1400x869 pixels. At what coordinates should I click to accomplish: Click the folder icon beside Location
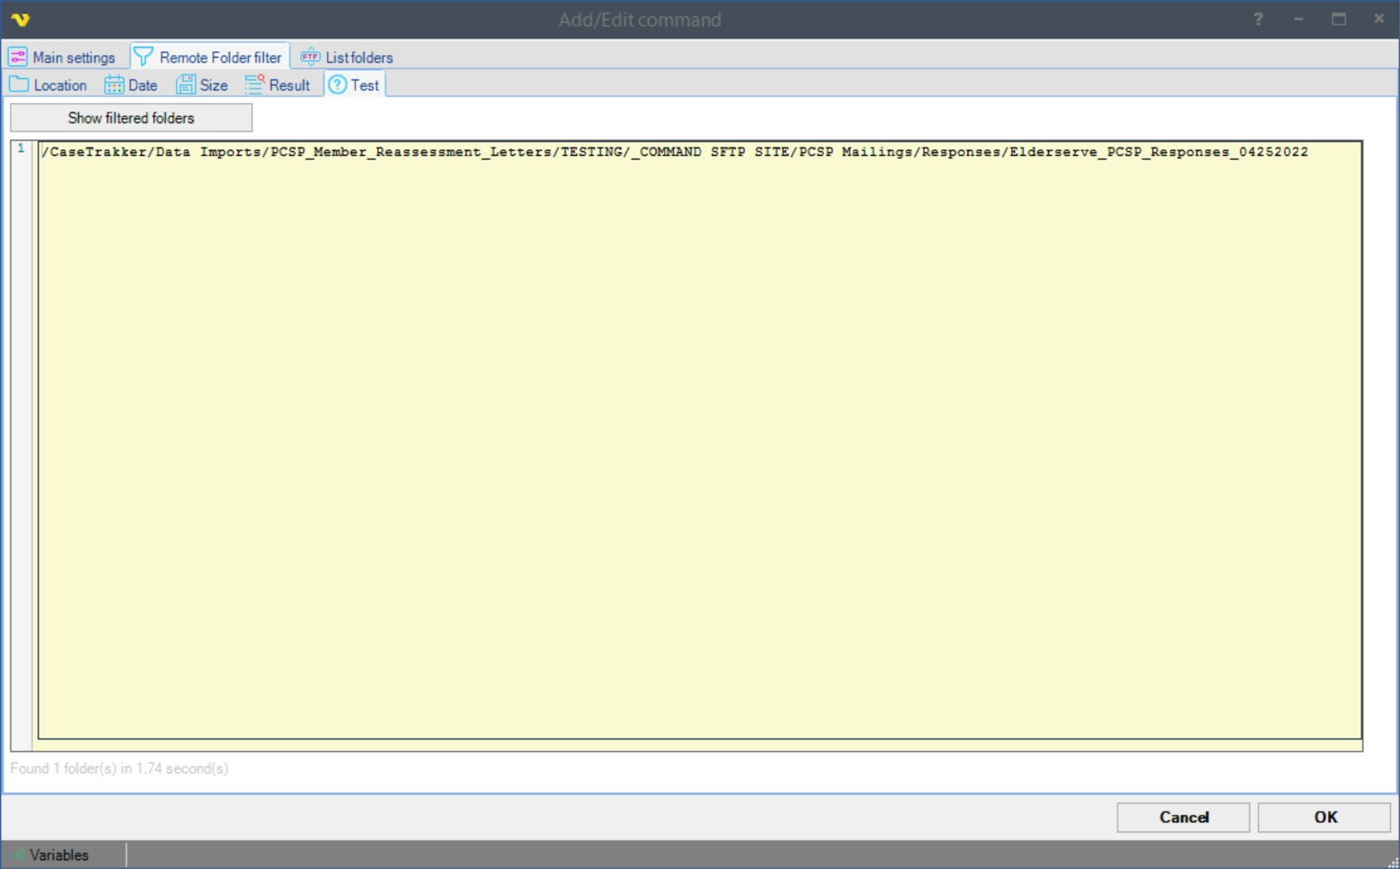(x=19, y=85)
